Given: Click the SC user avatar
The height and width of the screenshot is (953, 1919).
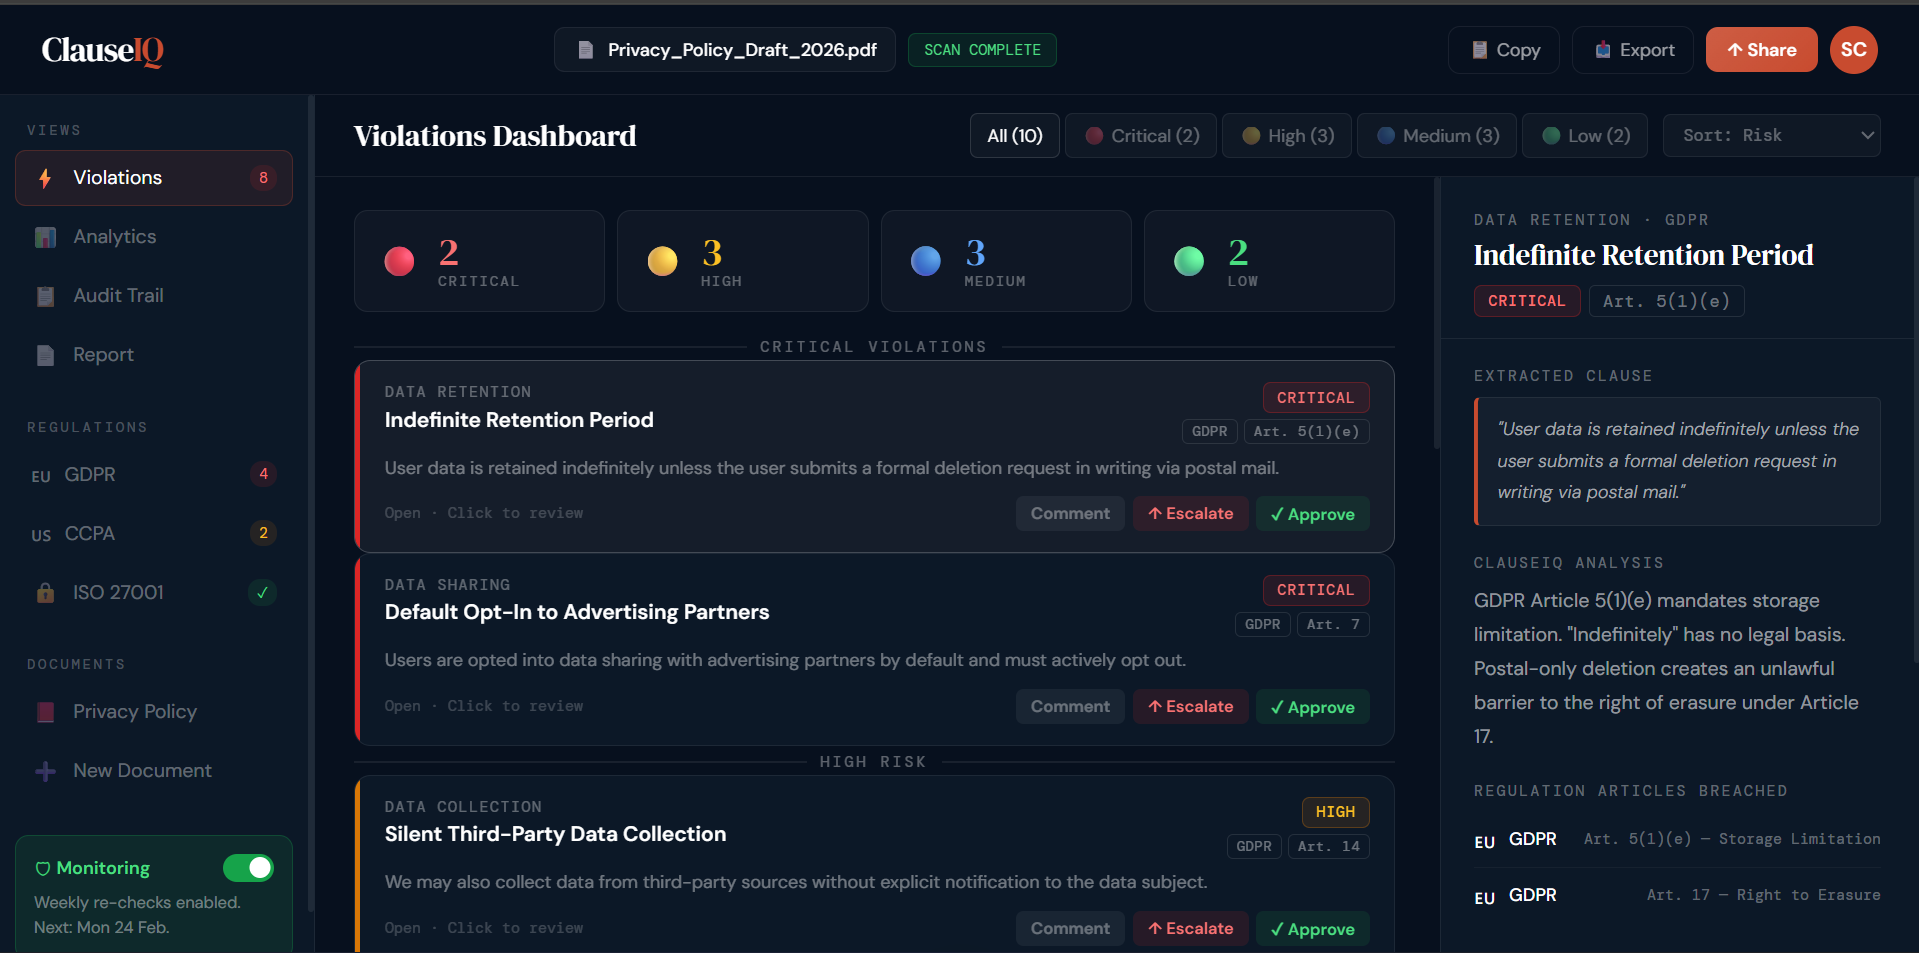Looking at the screenshot, I should pyautogui.click(x=1853, y=50).
